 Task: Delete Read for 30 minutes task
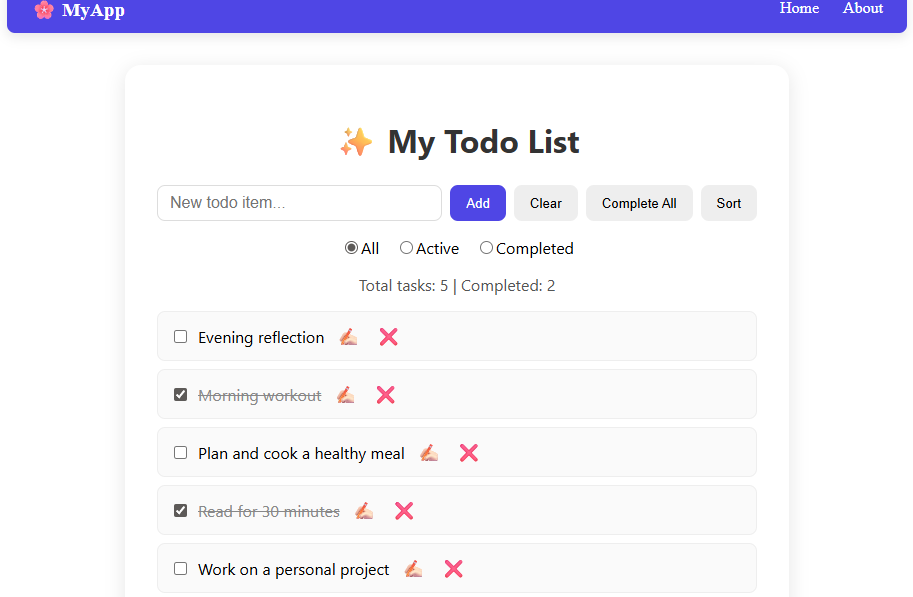[x=404, y=511]
